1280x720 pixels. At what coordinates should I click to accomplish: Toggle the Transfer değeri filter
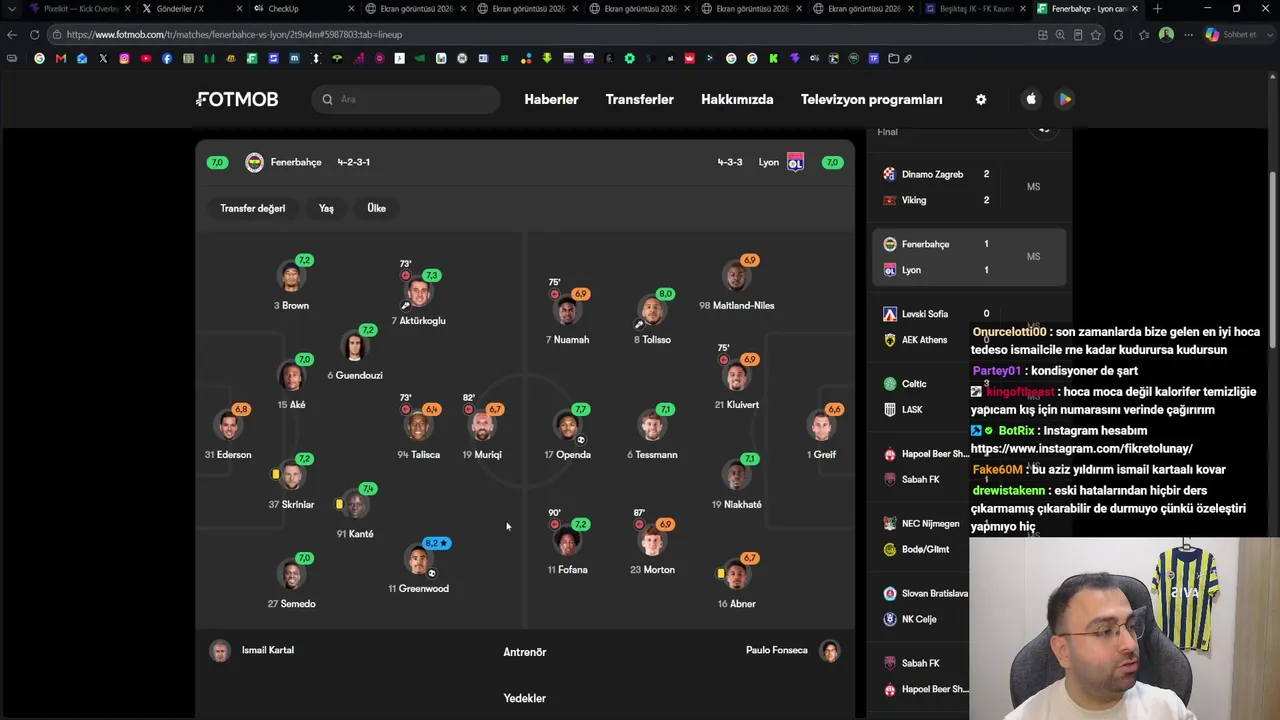pyautogui.click(x=253, y=208)
